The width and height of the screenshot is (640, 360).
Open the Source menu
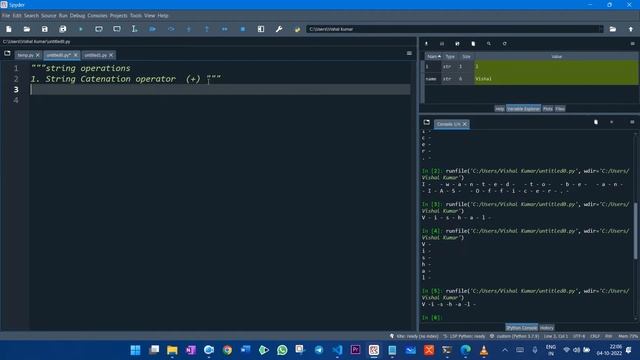(49, 16)
